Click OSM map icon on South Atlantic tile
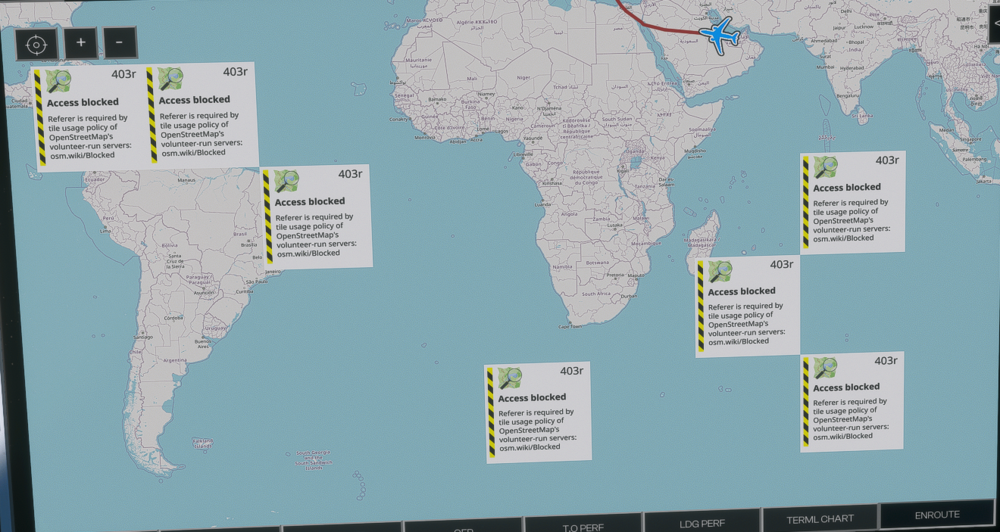1000x532 pixels. coord(510,378)
